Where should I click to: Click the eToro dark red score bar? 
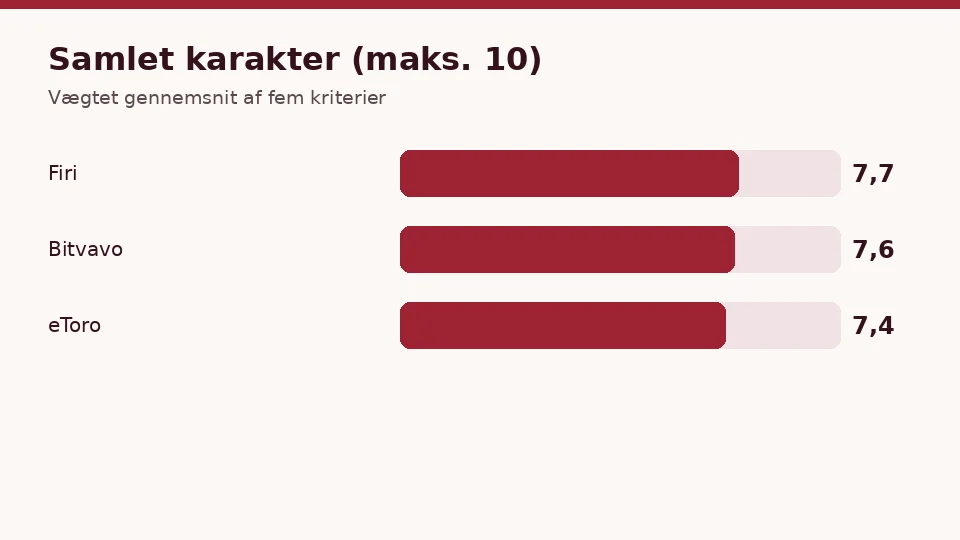[x=563, y=325]
